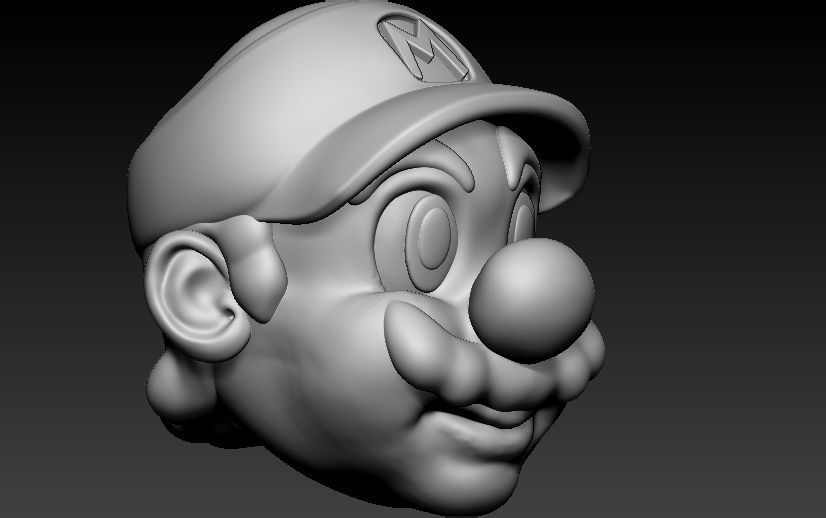Select the large fully visible eye
The width and height of the screenshot is (826, 518).
pyautogui.click(x=416, y=240)
